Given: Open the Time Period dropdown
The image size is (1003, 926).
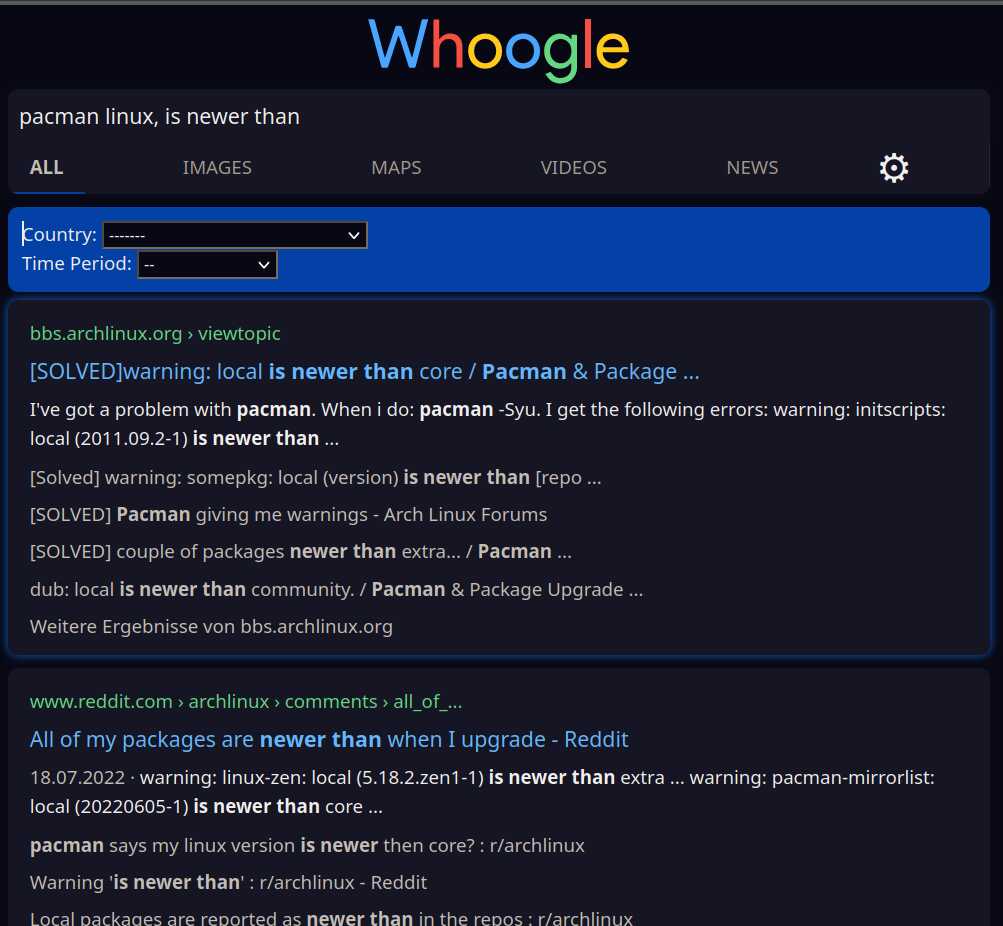Looking at the screenshot, I should click(207, 265).
